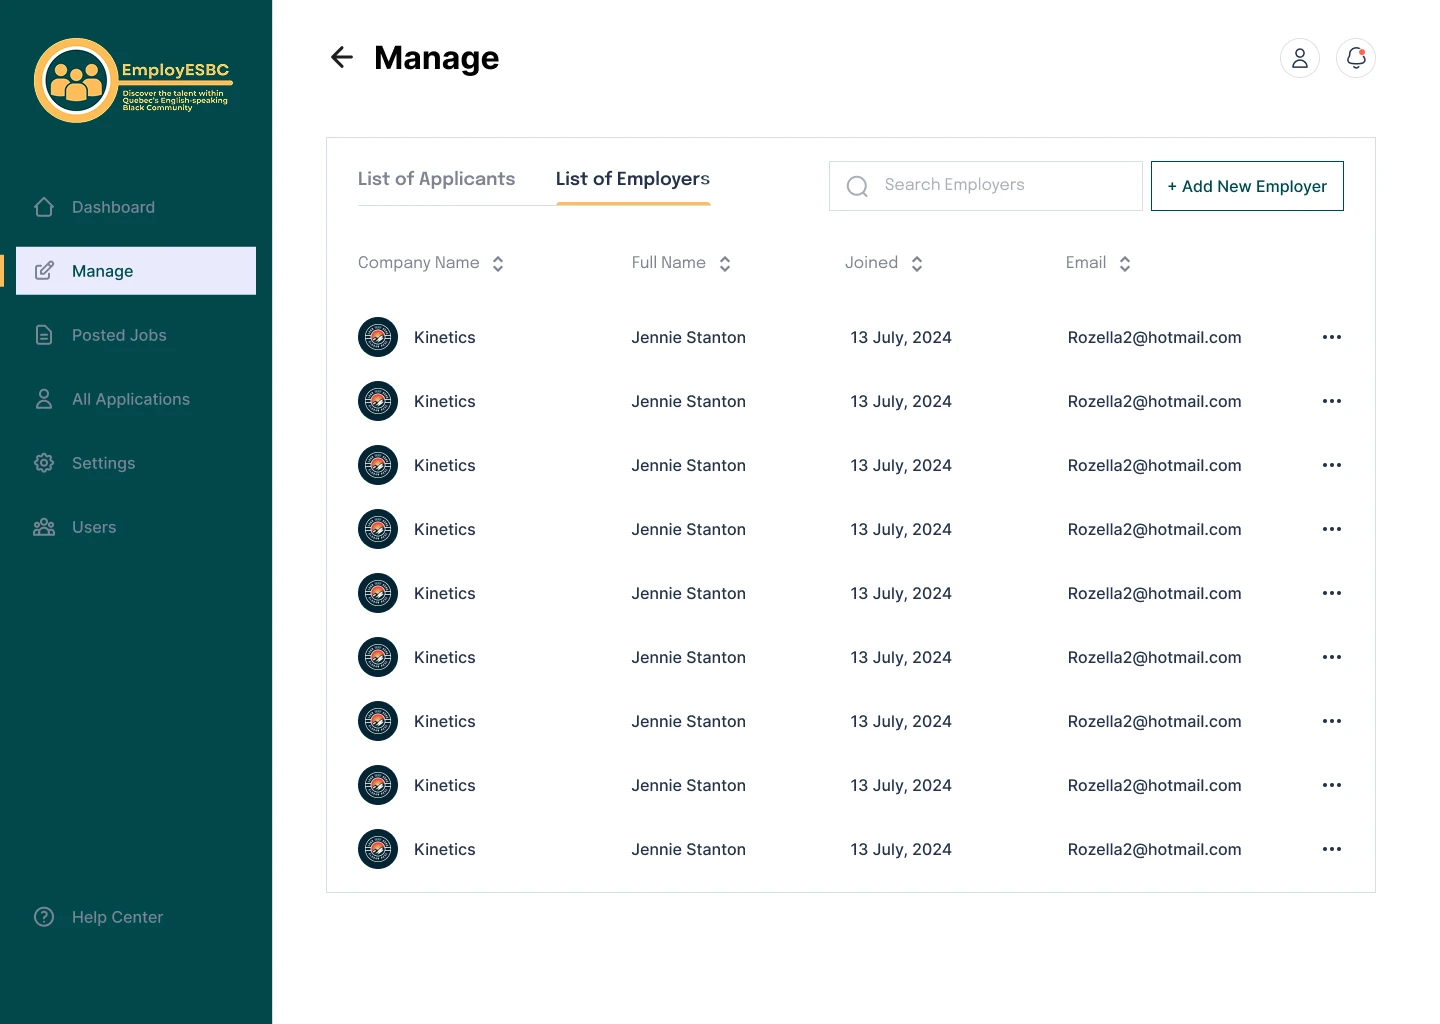Click the Search Employers input field
Screen dimensions: 1440x1024
point(1000,186)
